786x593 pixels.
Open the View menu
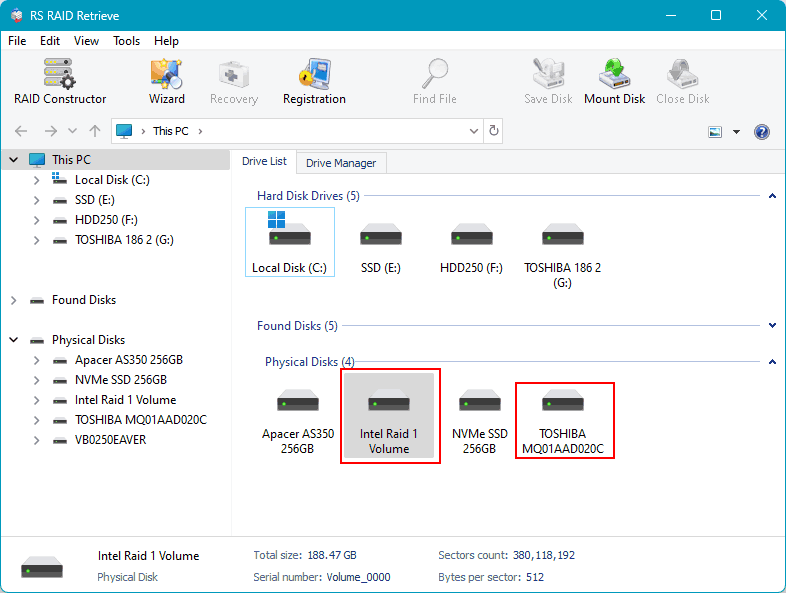coord(86,41)
